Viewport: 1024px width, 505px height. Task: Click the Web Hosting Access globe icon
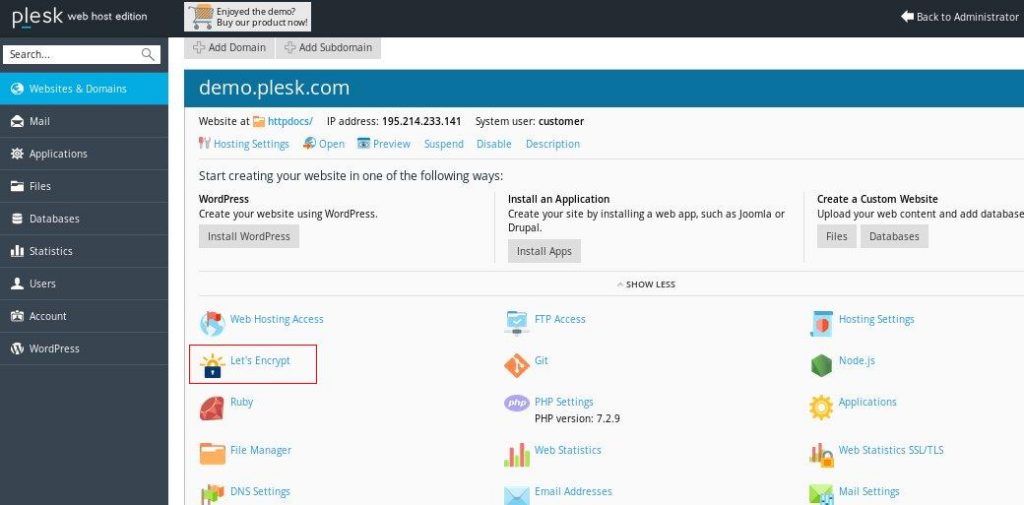tap(212, 323)
